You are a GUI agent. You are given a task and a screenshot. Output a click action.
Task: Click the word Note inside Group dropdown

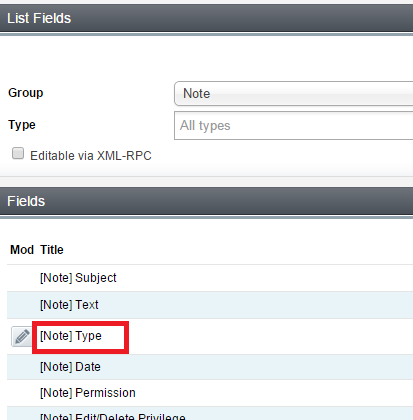pyautogui.click(x=197, y=93)
